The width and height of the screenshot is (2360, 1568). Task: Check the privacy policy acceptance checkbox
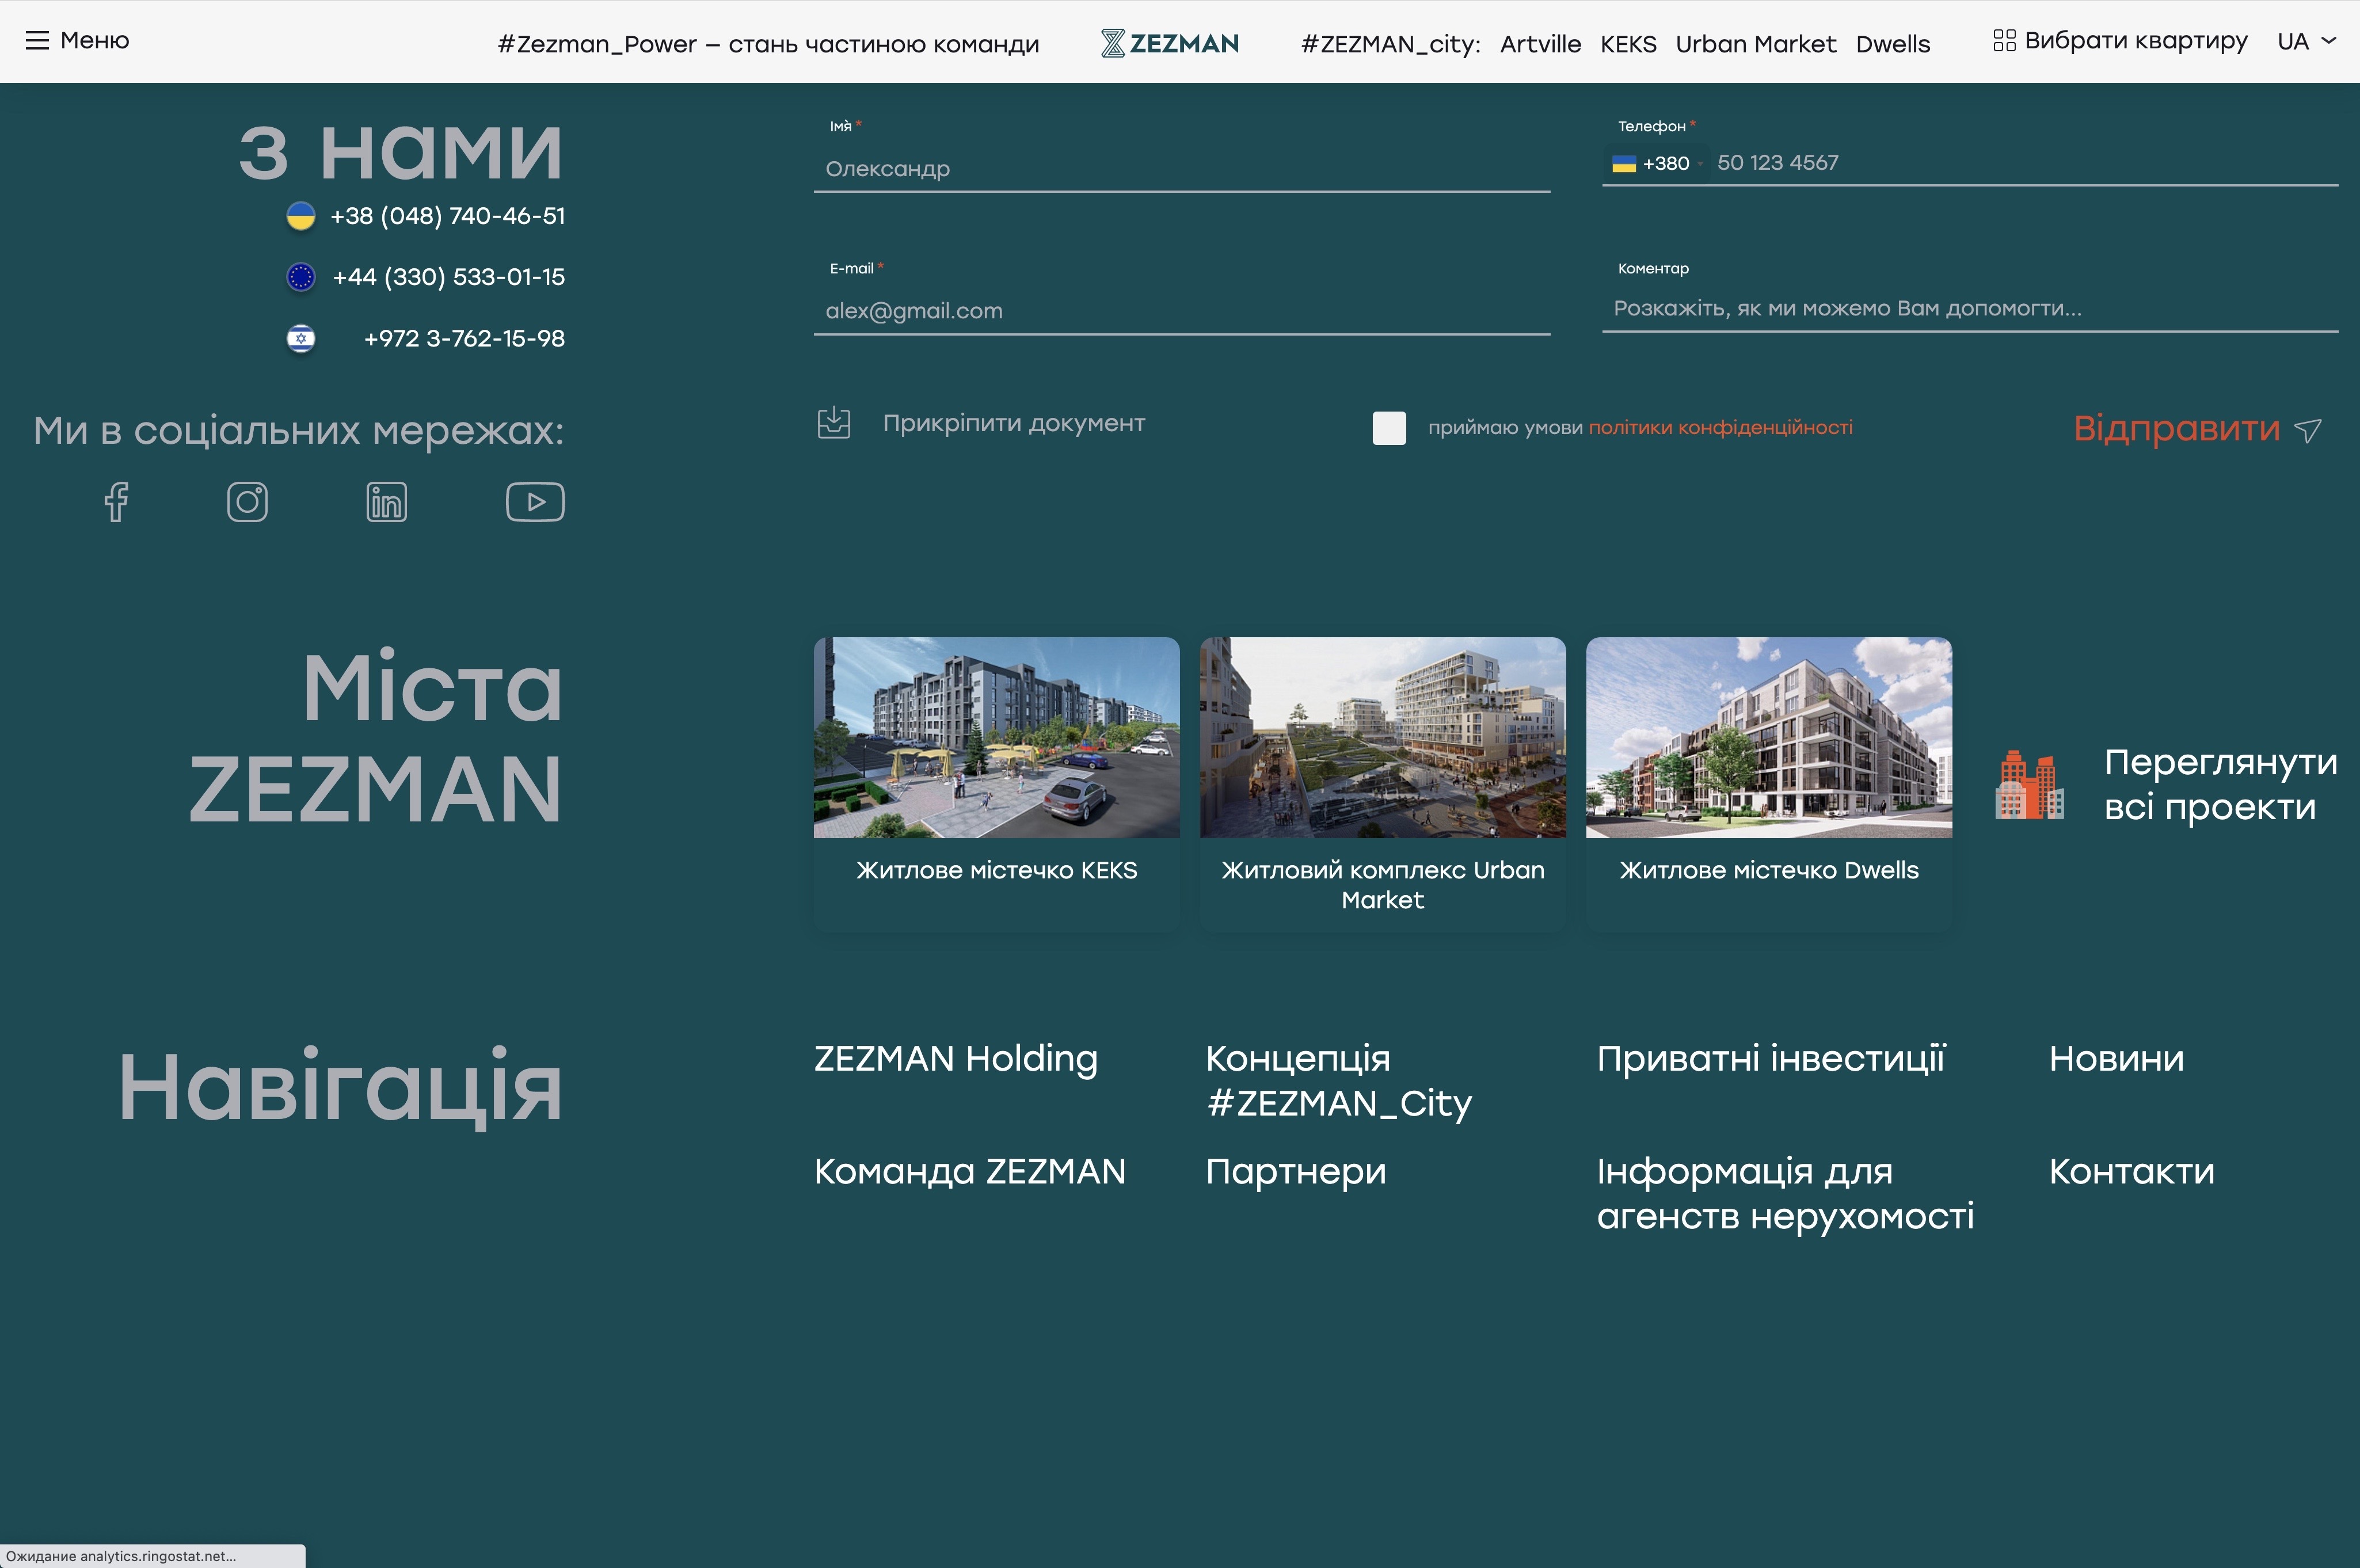(1389, 428)
